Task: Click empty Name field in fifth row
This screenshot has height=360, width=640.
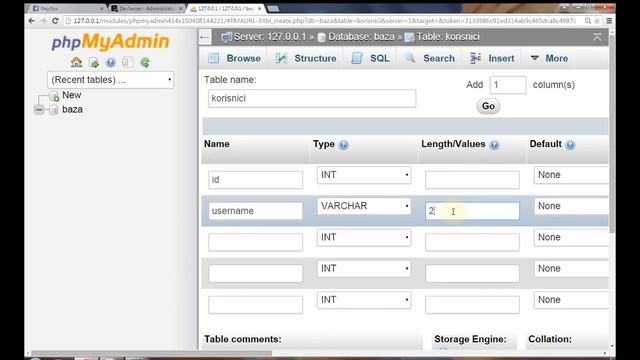Action: (x=256, y=304)
